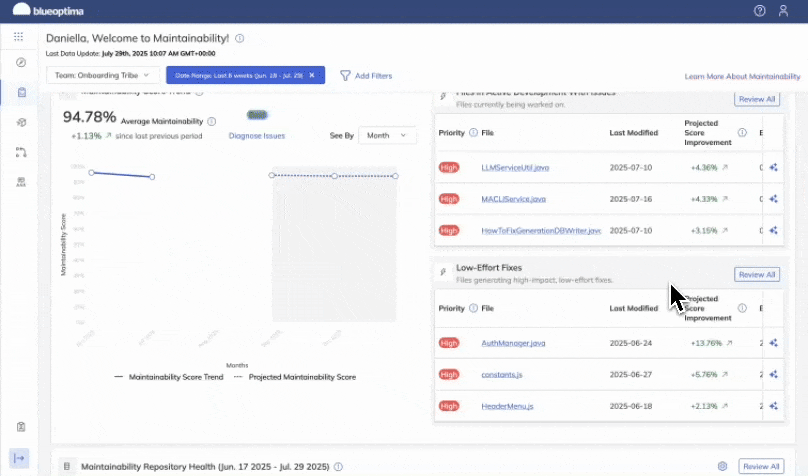808x476 pixels.
Task: Click AI sparkle icon for HowToFixGenerationDBWriter row
Action: [x=773, y=230]
